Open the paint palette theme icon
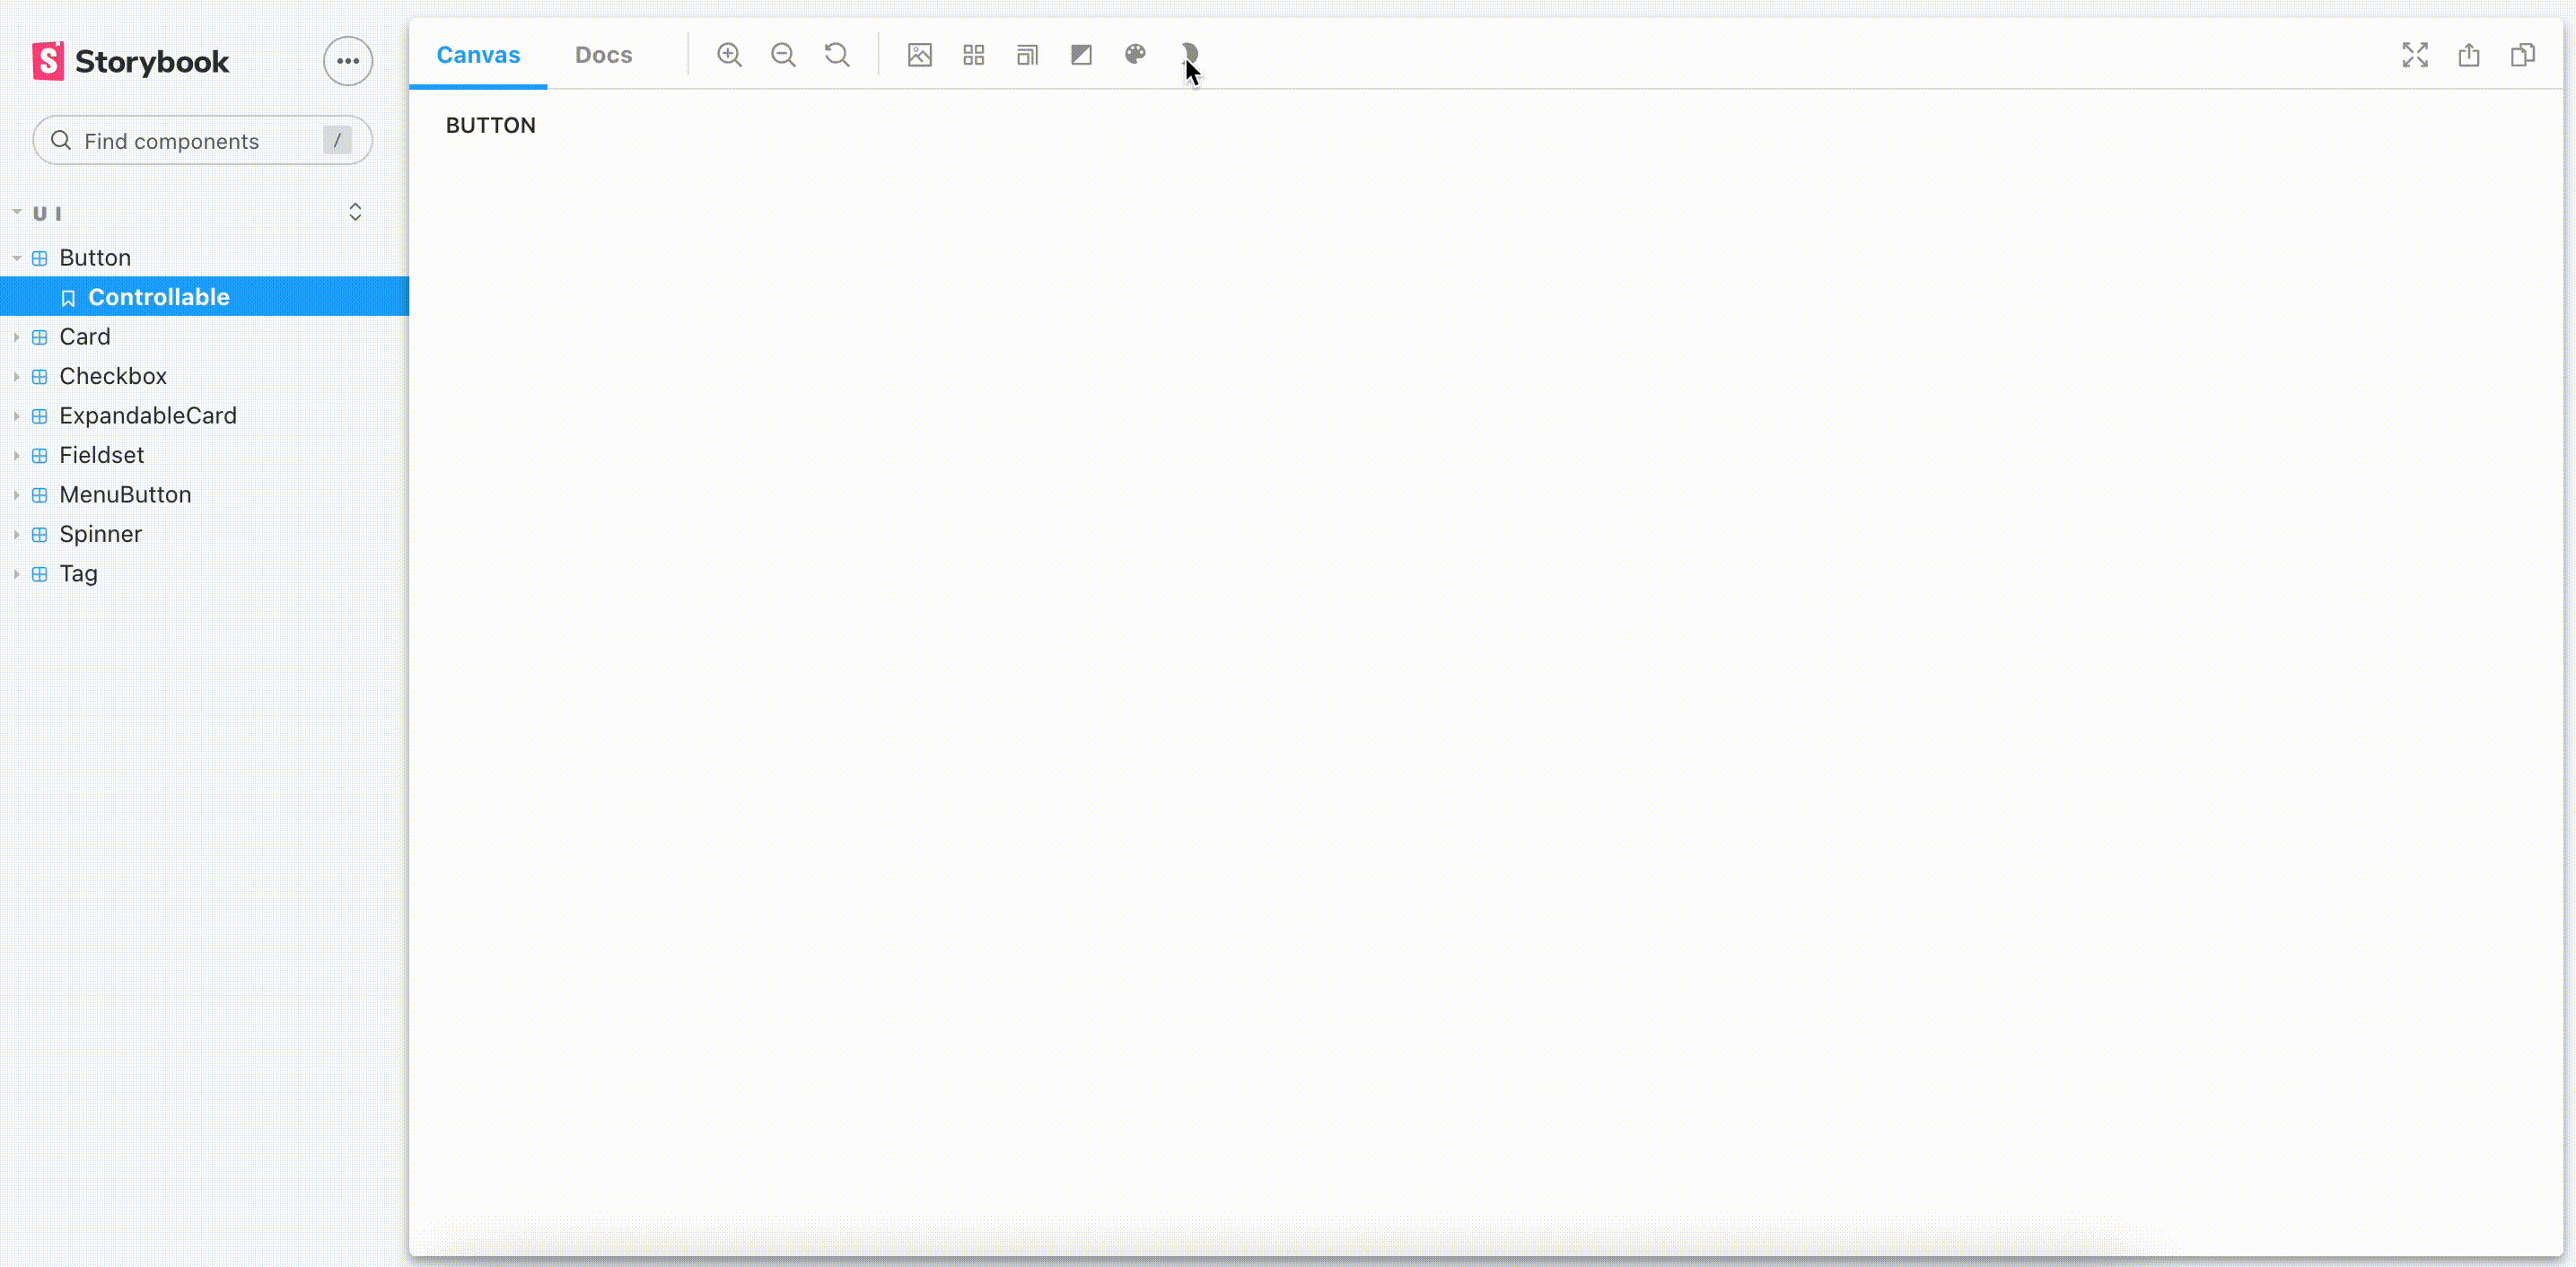Viewport: 2576px width, 1267px height. pyautogui.click(x=1135, y=54)
